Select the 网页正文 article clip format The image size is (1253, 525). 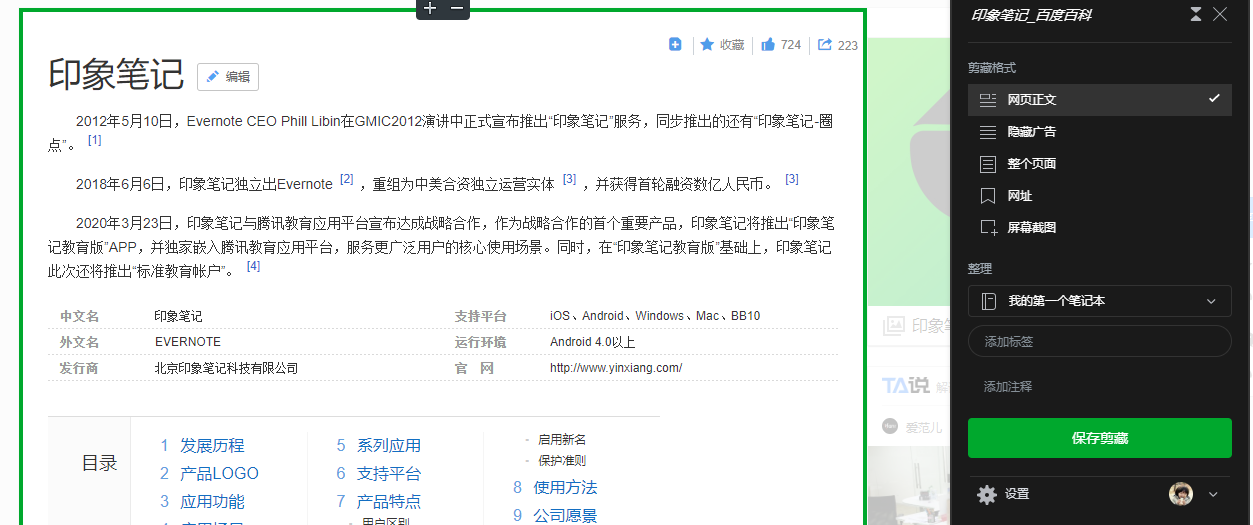(x=1100, y=99)
